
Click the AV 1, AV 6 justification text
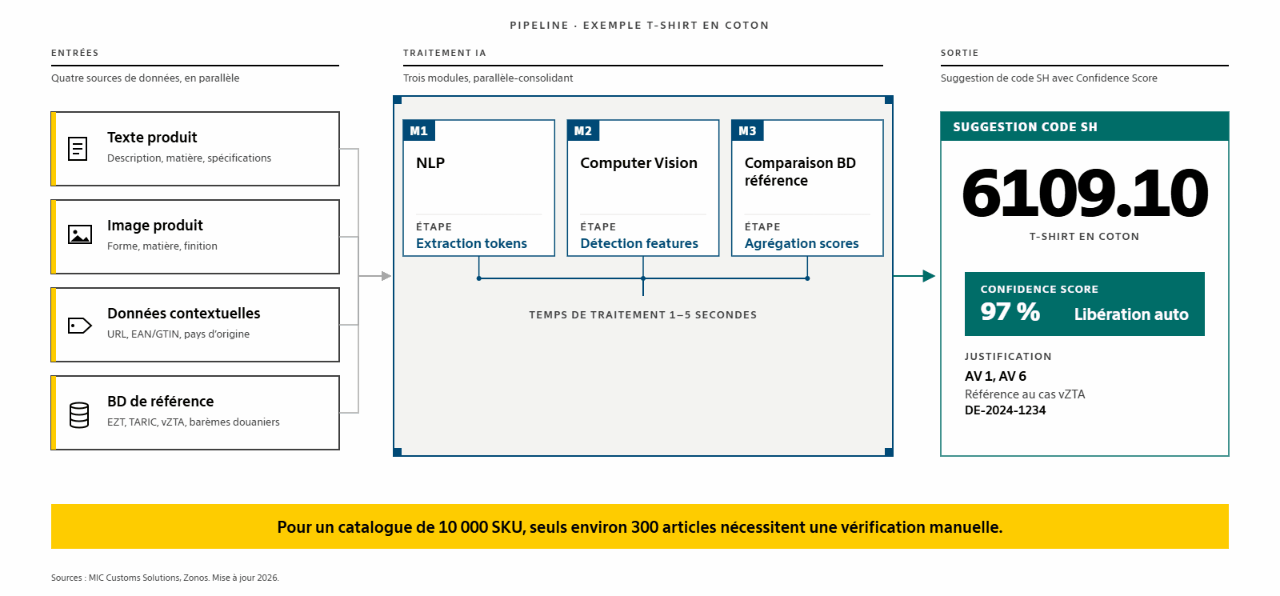tap(995, 377)
